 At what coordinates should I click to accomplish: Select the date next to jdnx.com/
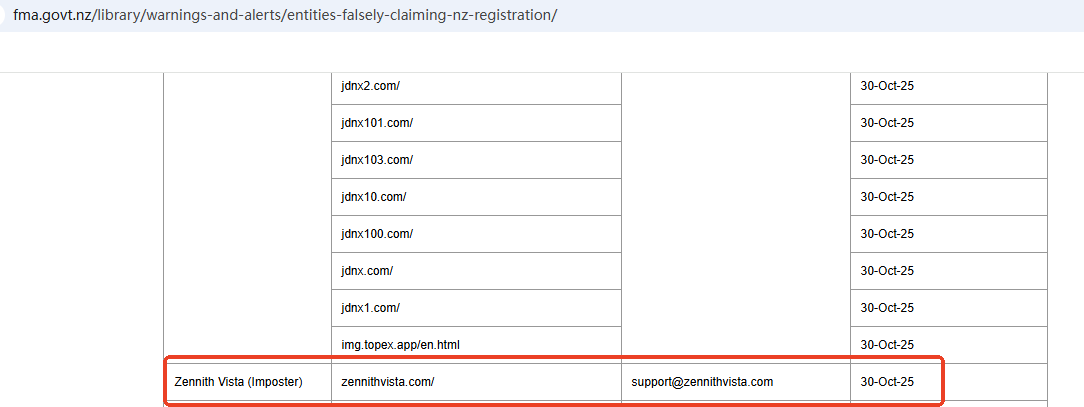[x=887, y=271]
